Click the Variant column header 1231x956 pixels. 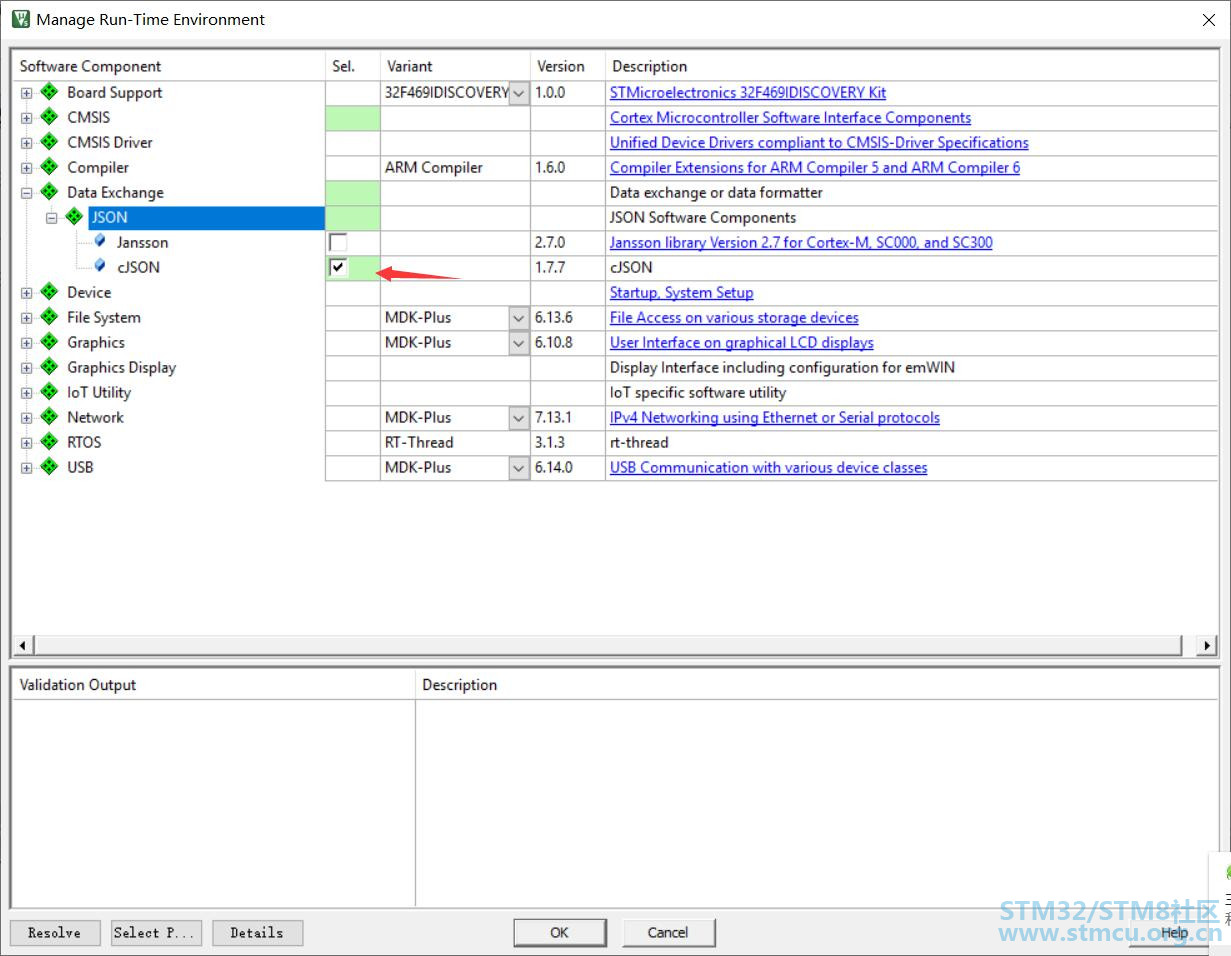click(455, 66)
